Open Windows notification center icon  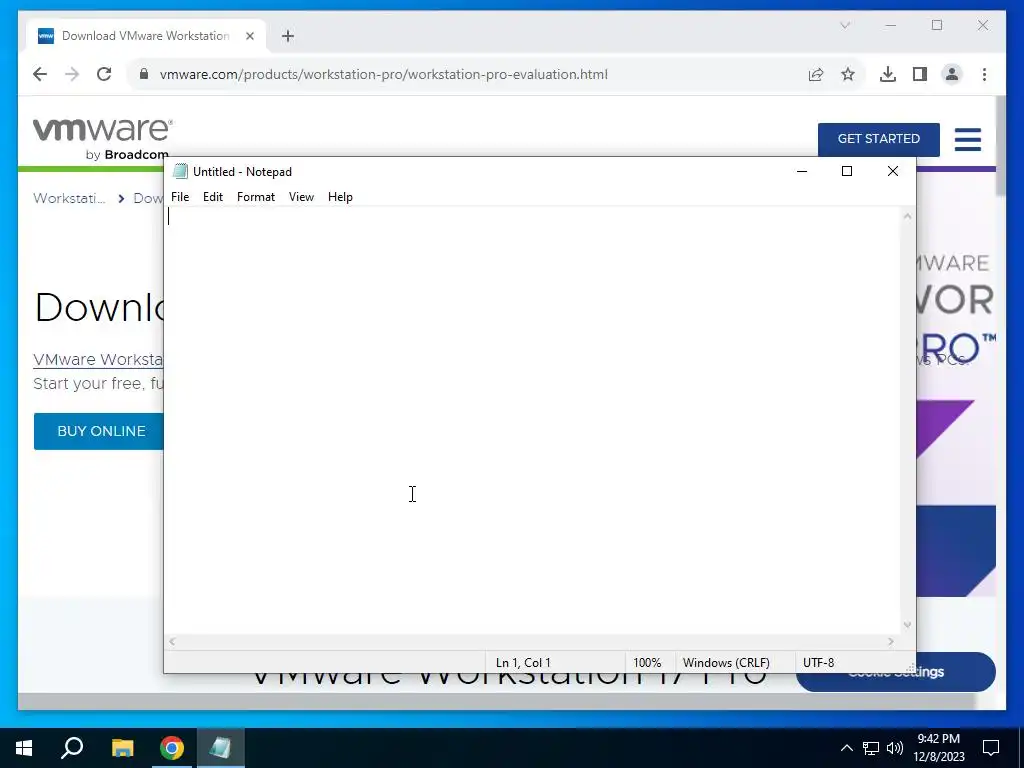click(991, 748)
